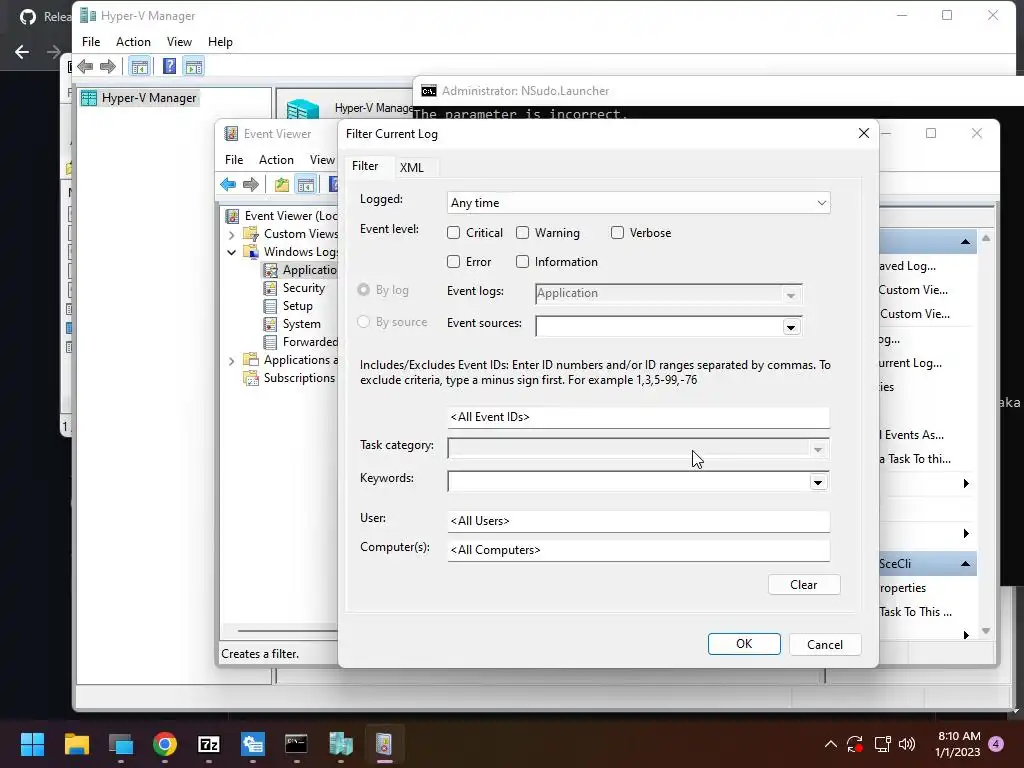Expand Applications and Services Logs node
The image size is (1024, 768).
click(231, 360)
